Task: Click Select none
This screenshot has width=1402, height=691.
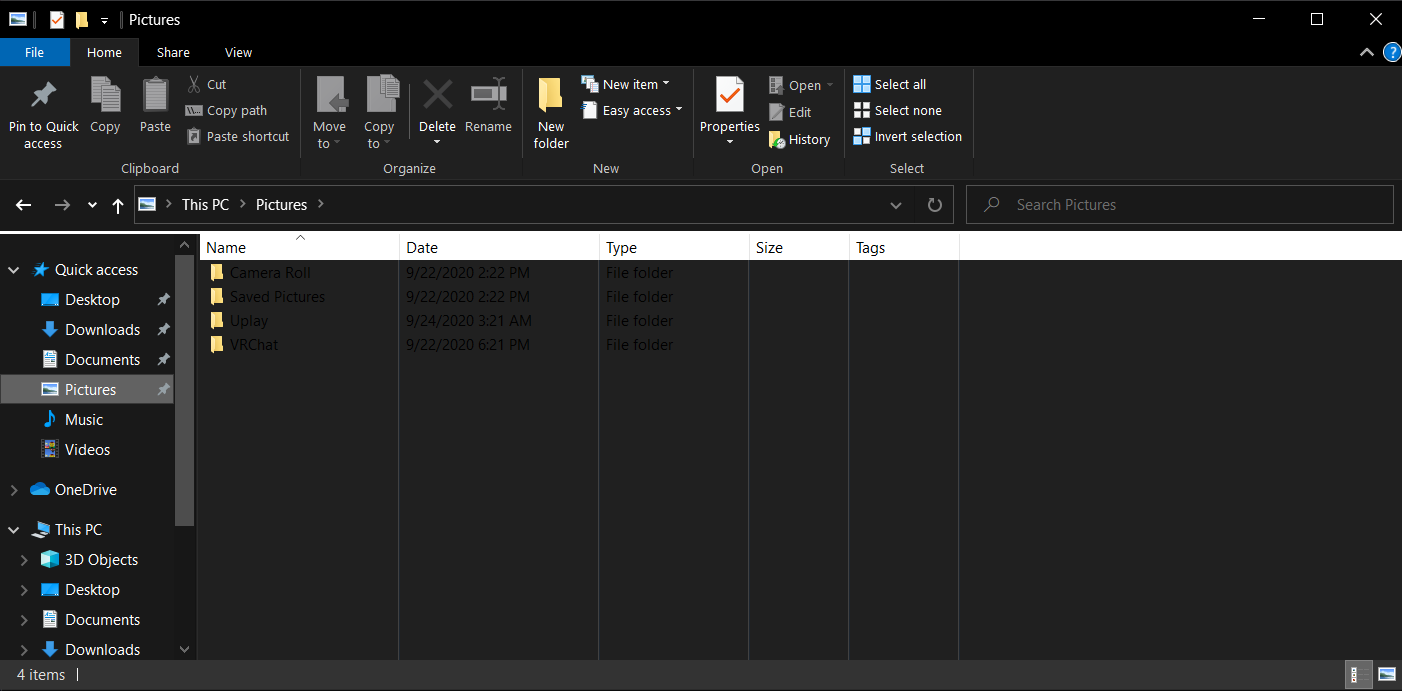Action: tap(898, 111)
